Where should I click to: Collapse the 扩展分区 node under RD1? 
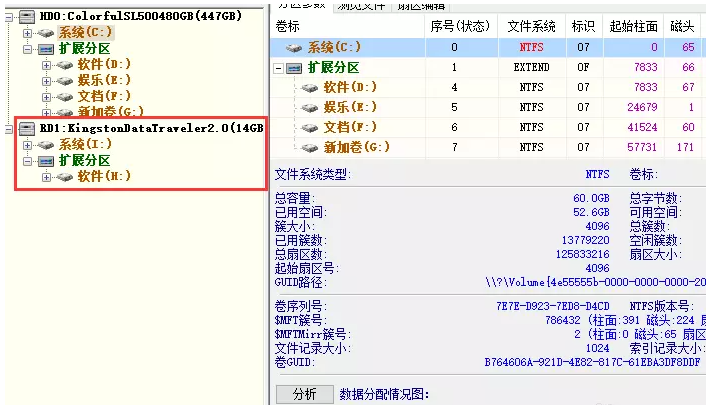(x=27, y=161)
